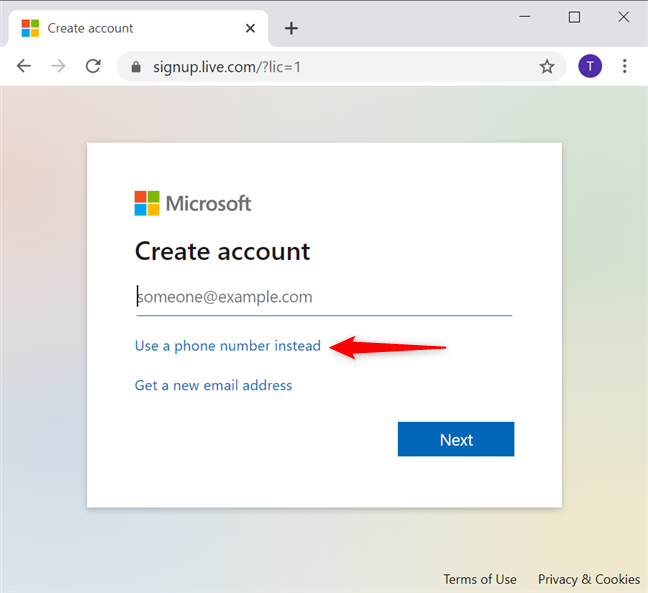Open a new tab with the plus button
Screen dimensions: 648x593
click(x=291, y=28)
